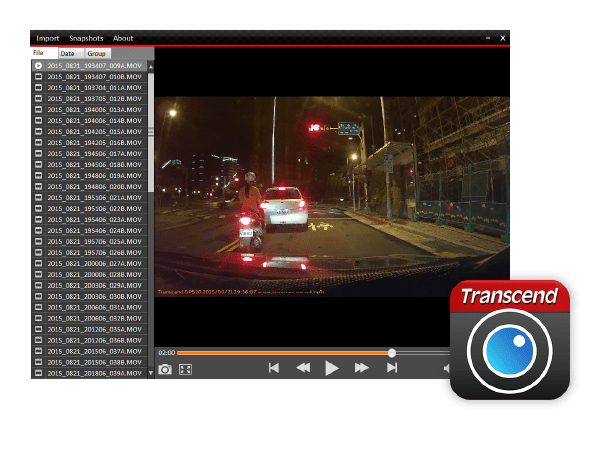
Task: Fast forward the current video
Action: pyautogui.click(x=362, y=368)
